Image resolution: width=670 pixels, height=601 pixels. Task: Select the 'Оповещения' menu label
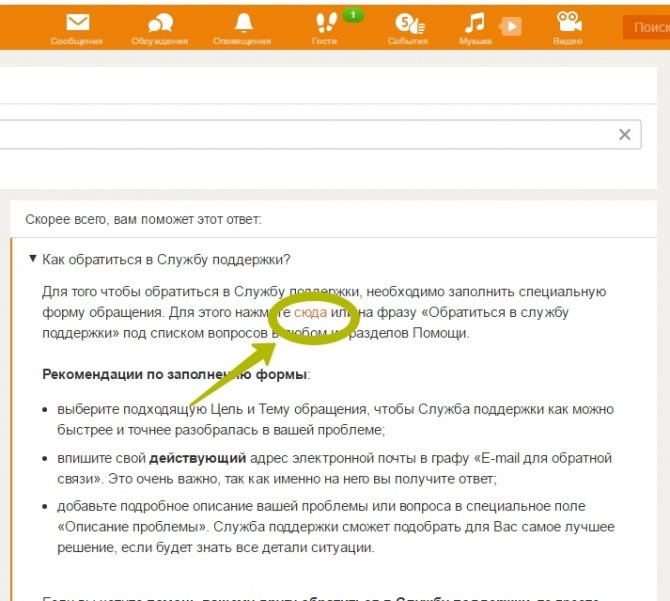[x=242, y=41]
